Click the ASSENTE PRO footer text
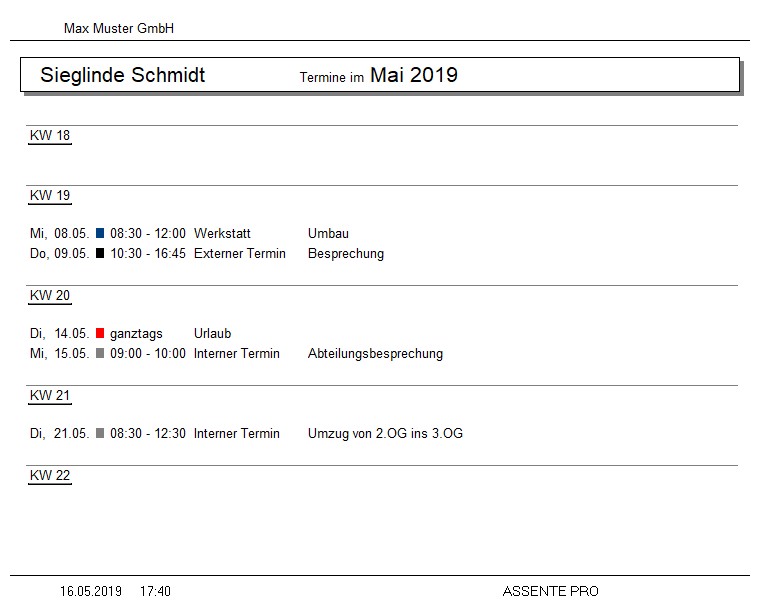 click(x=550, y=591)
